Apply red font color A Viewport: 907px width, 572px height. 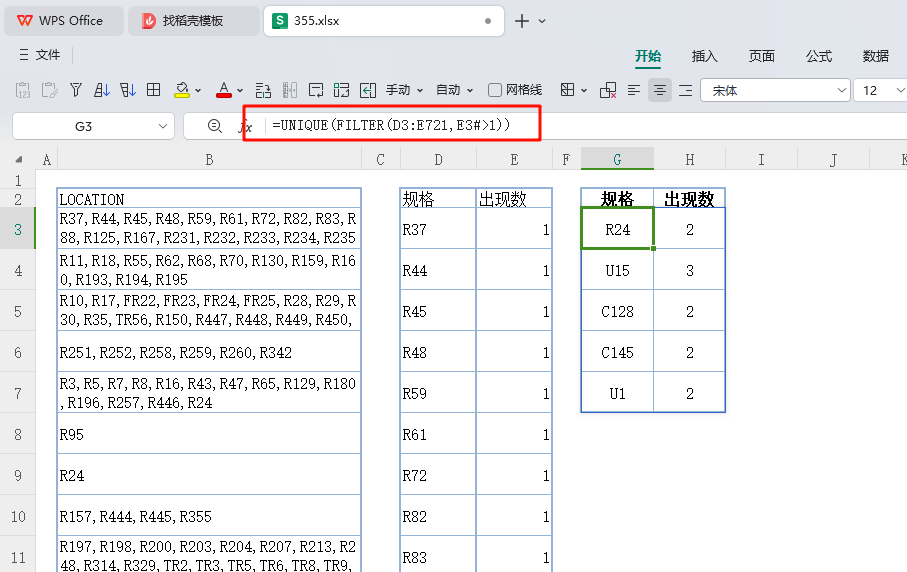coord(224,90)
